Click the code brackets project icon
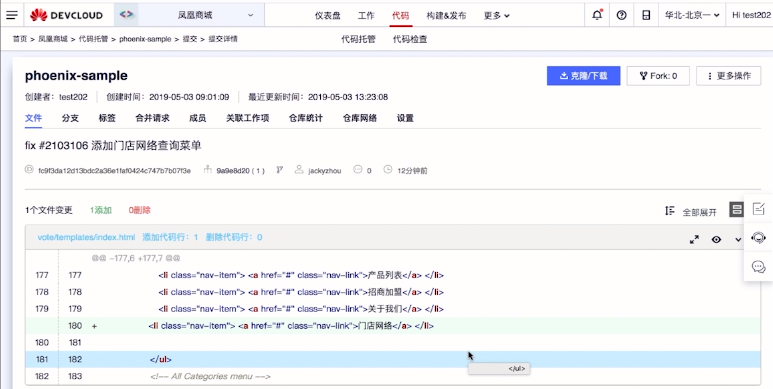The width and height of the screenshot is (773, 389). [126, 15]
